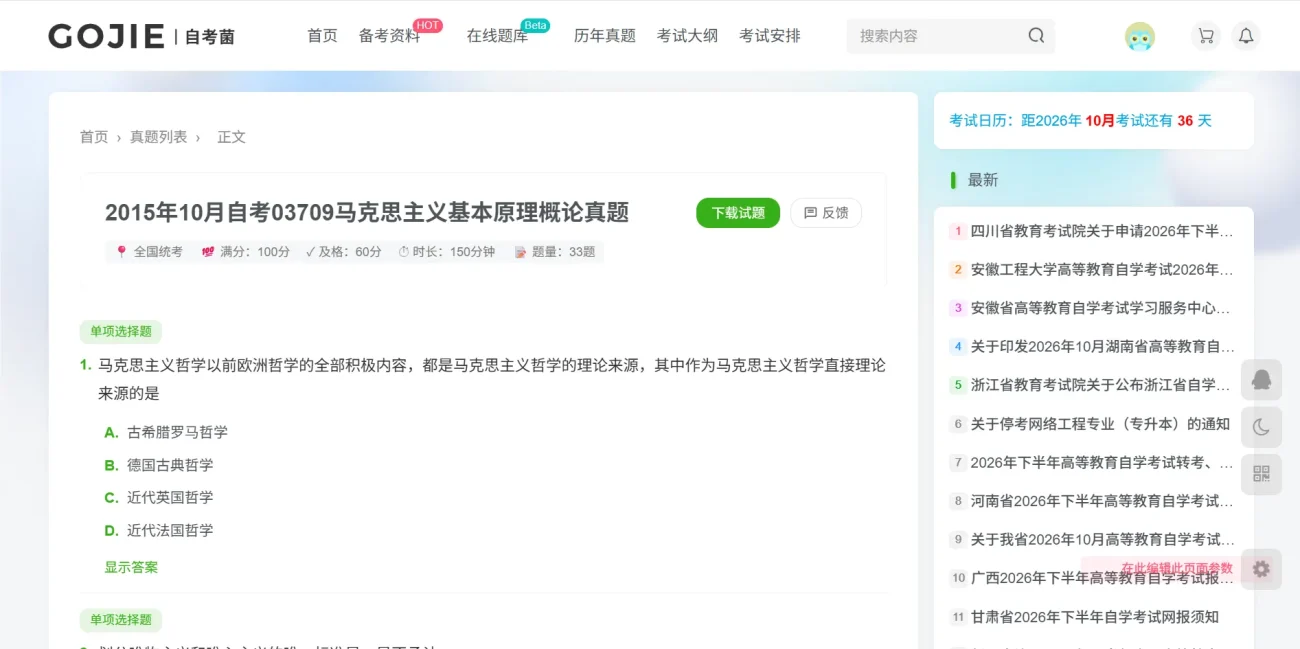
Task: Toggle dark mode with the moon icon
Action: click(x=1261, y=427)
